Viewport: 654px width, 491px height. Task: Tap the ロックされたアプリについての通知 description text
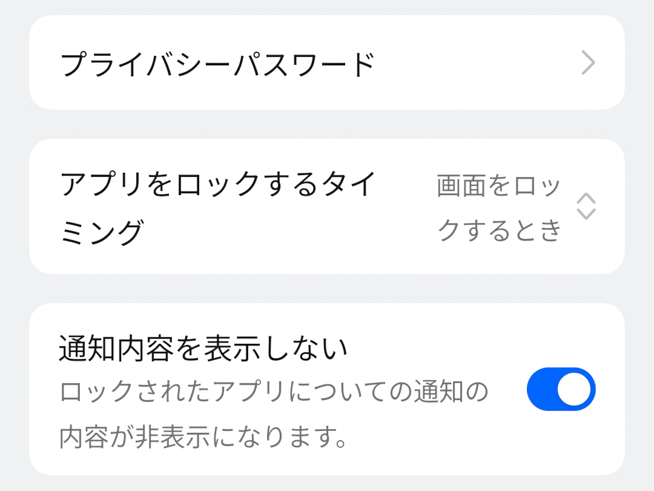point(274,391)
